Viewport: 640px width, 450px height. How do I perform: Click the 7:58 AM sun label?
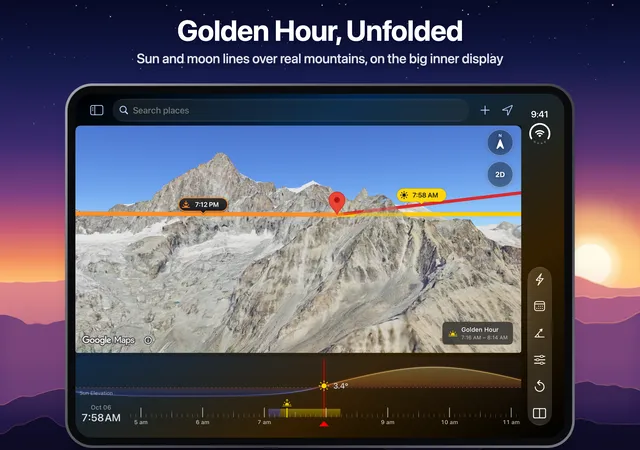421,195
